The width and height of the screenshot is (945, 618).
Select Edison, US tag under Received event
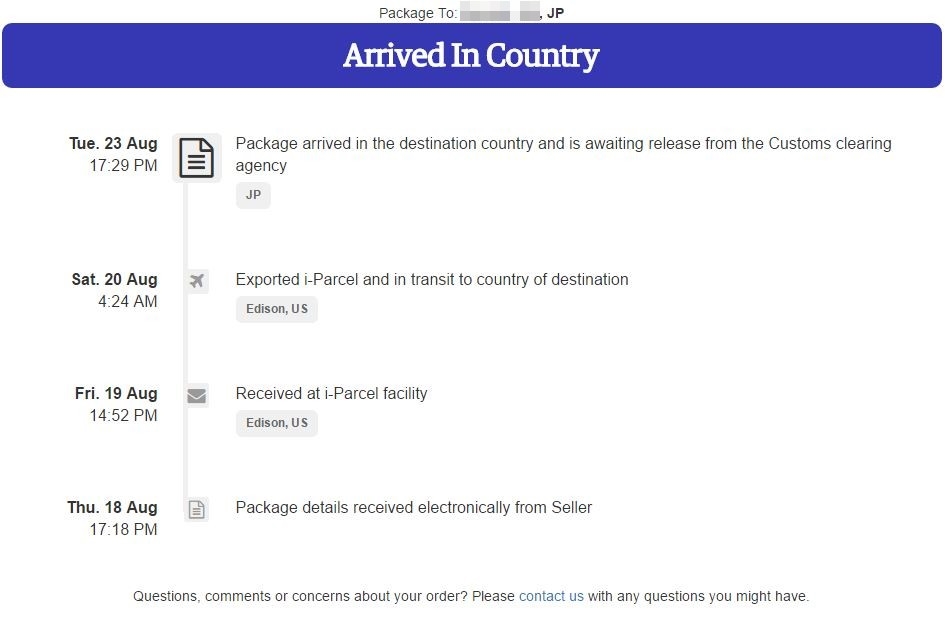coord(277,423)
